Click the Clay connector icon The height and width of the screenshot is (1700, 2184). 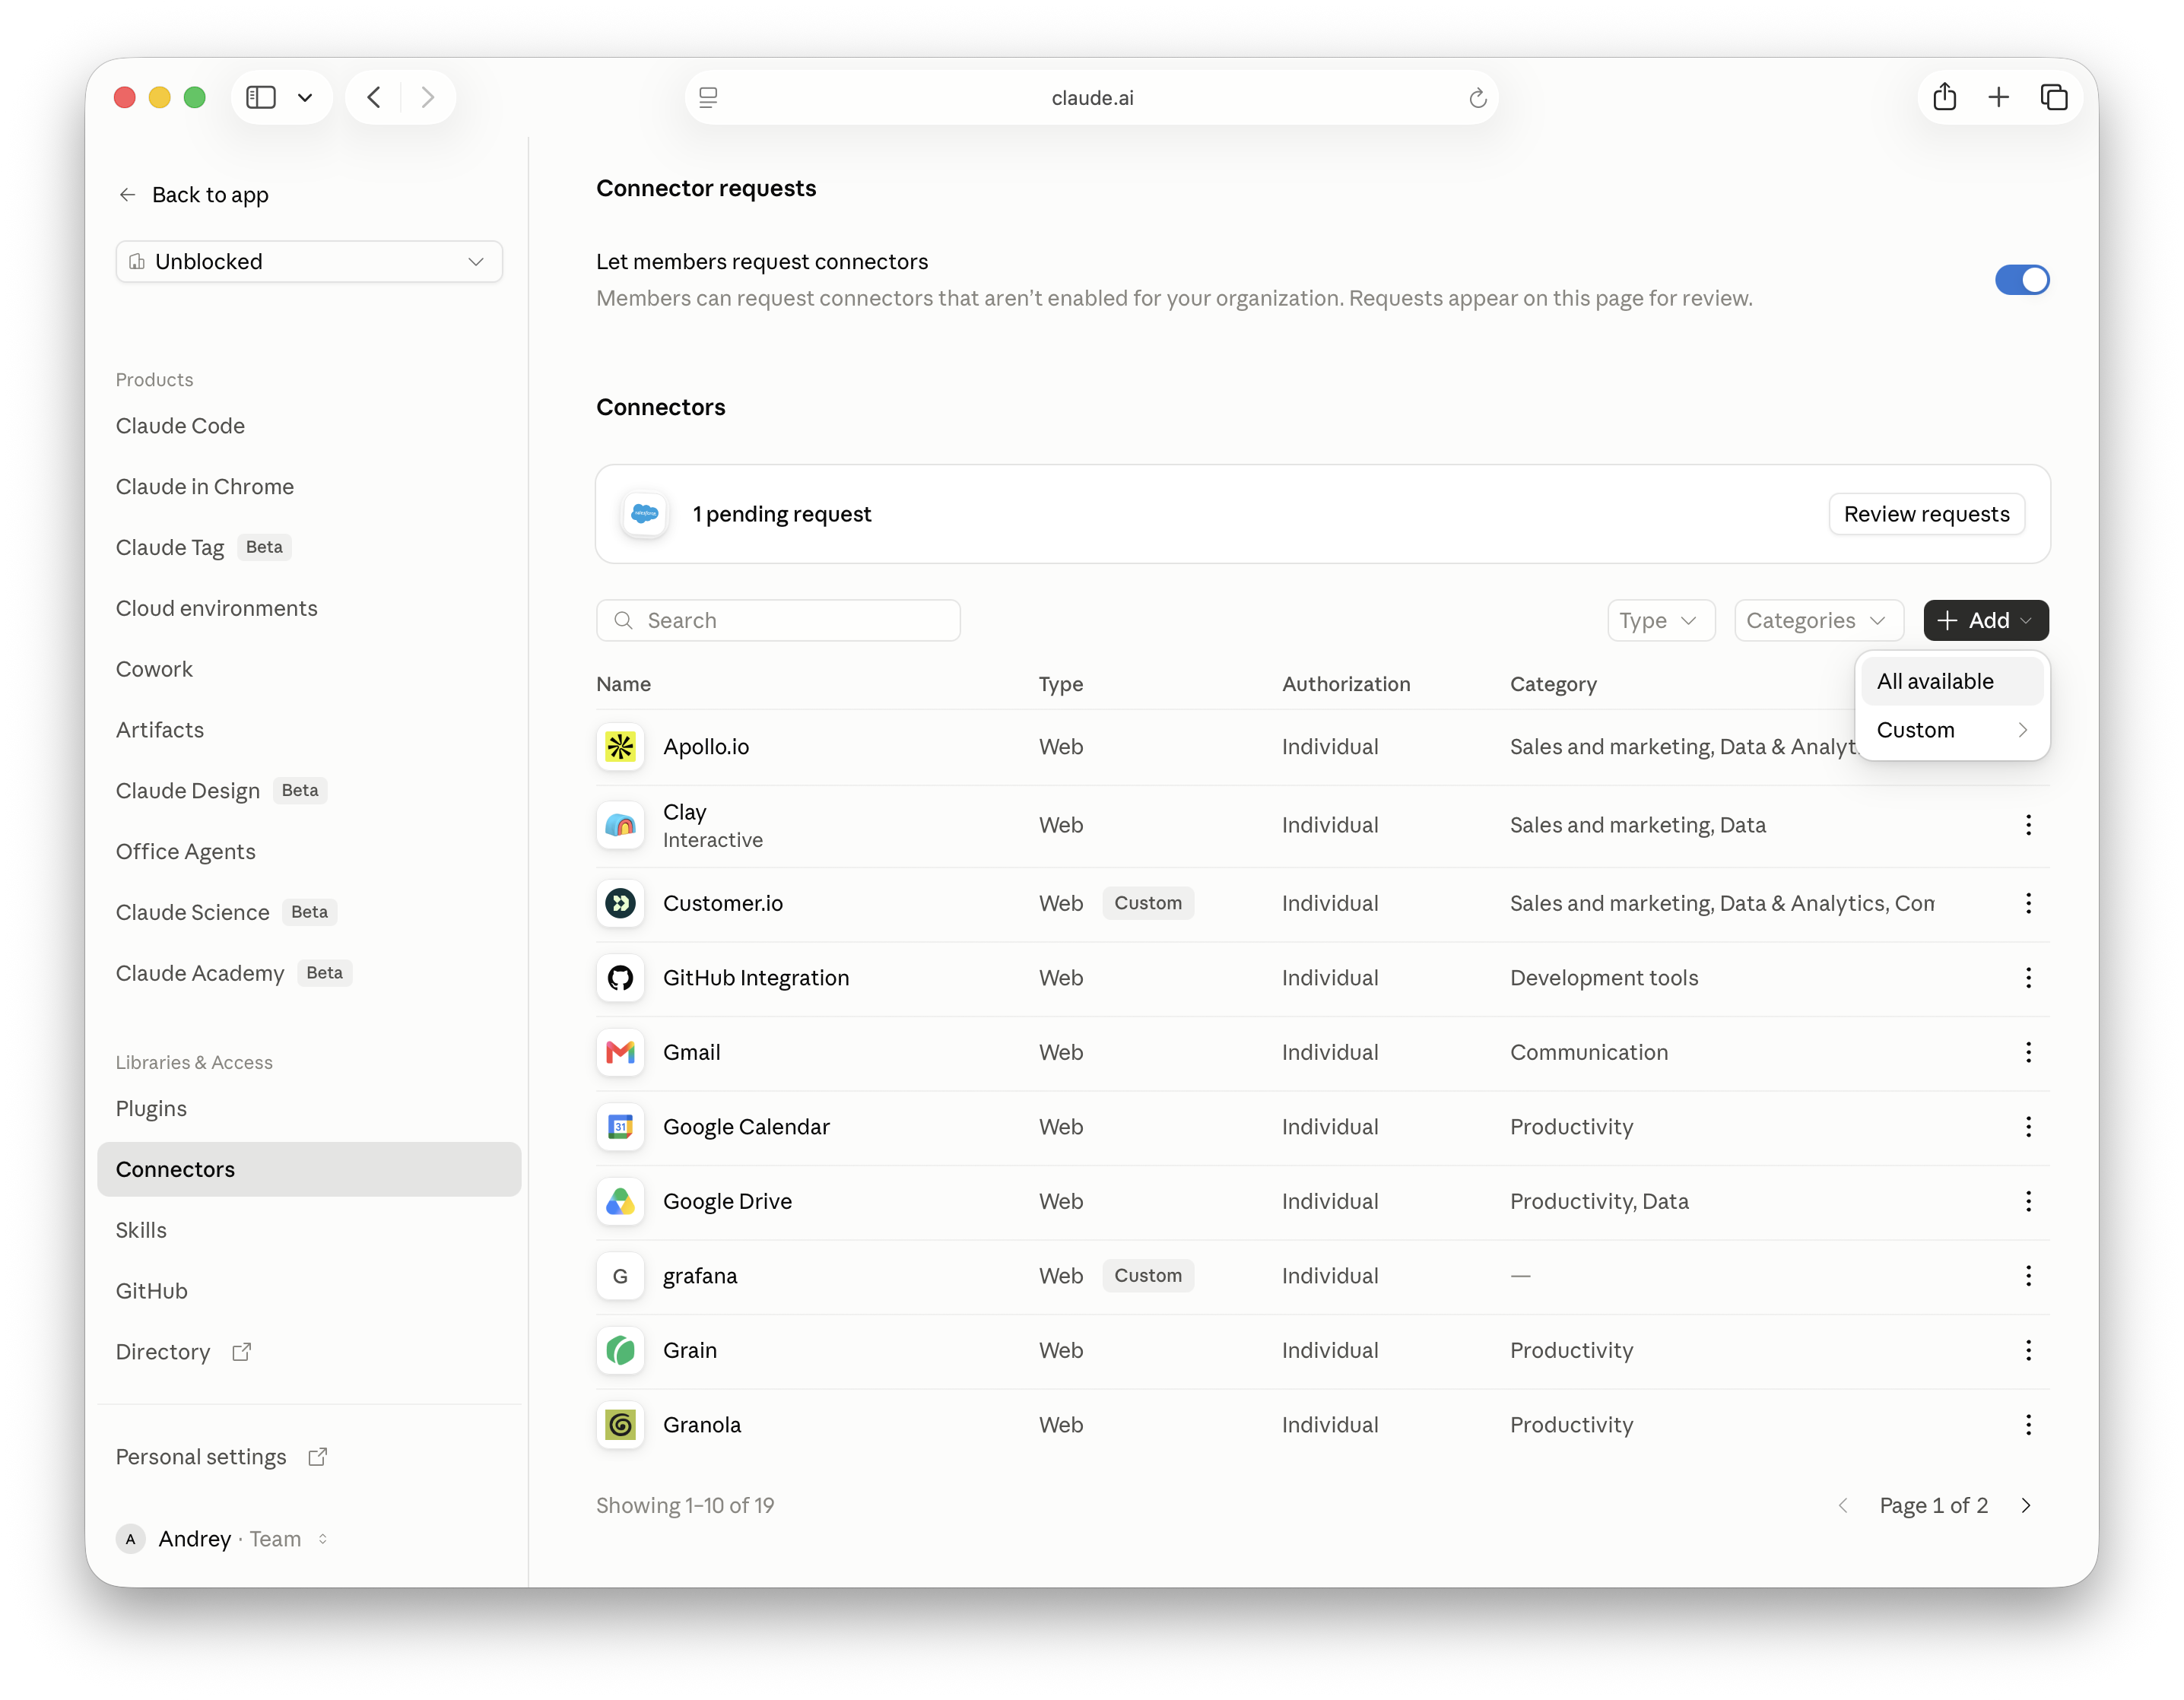click(620, 825)
